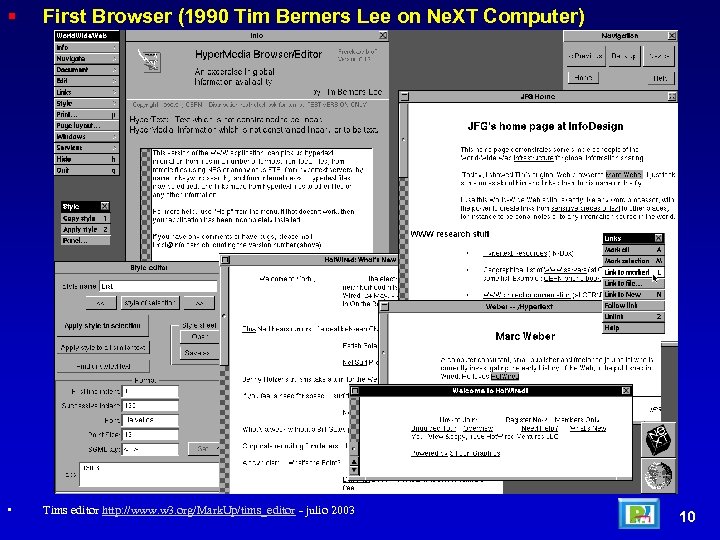Screen dimensions: 720x540
Task: Click the Home button in Navigation panel
Action: click(x=583, y=78)
